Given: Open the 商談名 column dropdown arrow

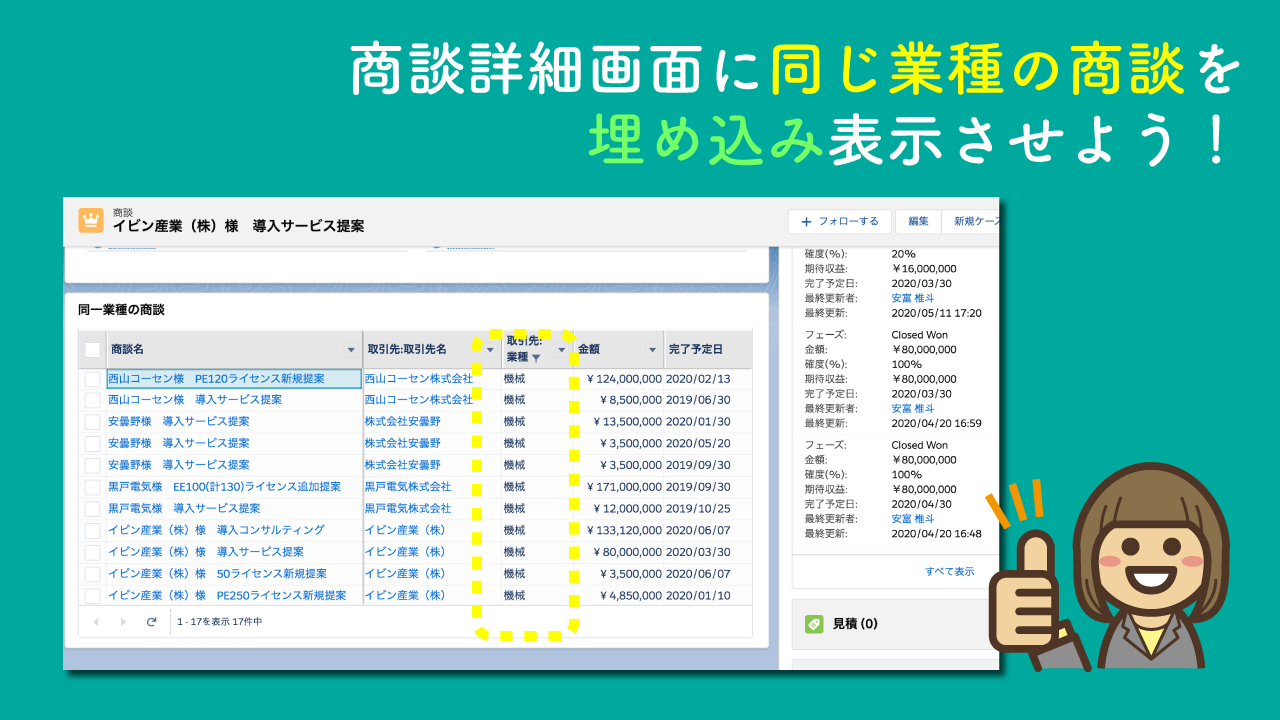Looking at the screenshot, I should pos(350,350).
